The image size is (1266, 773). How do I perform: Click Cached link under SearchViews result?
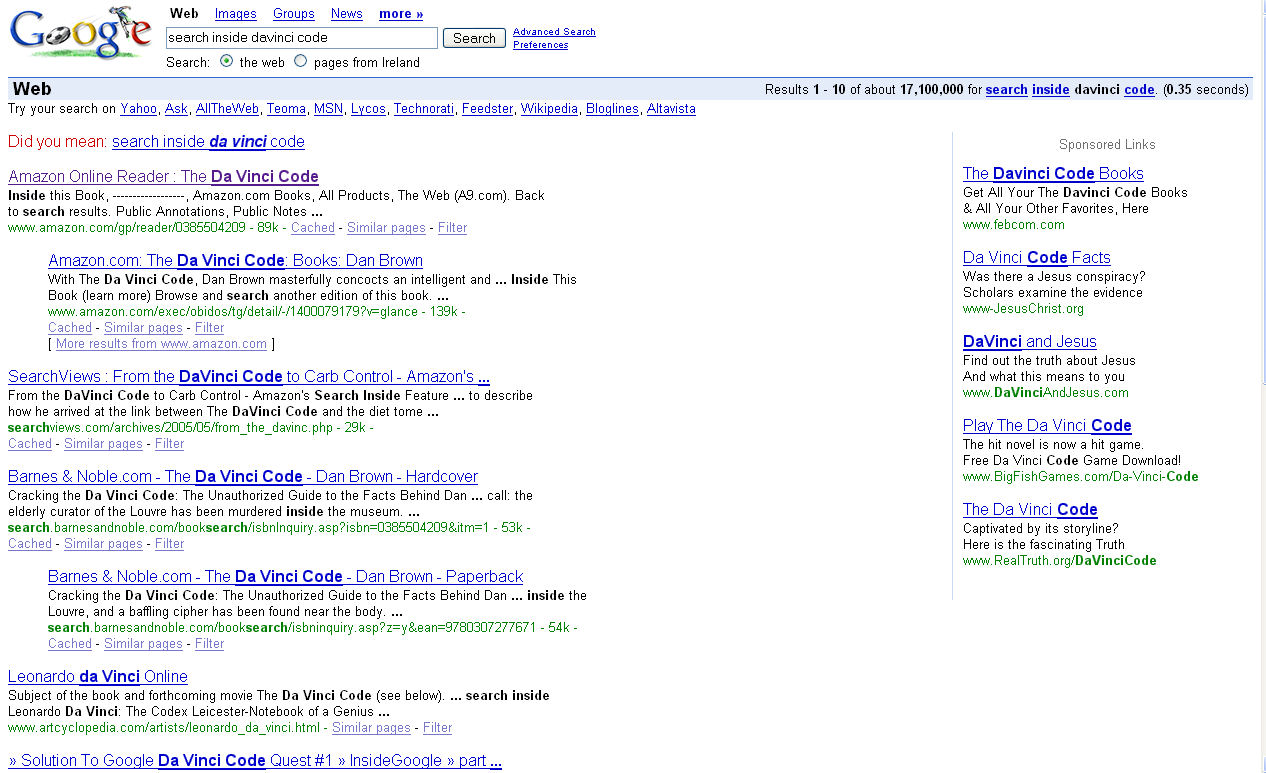[30, 444]
